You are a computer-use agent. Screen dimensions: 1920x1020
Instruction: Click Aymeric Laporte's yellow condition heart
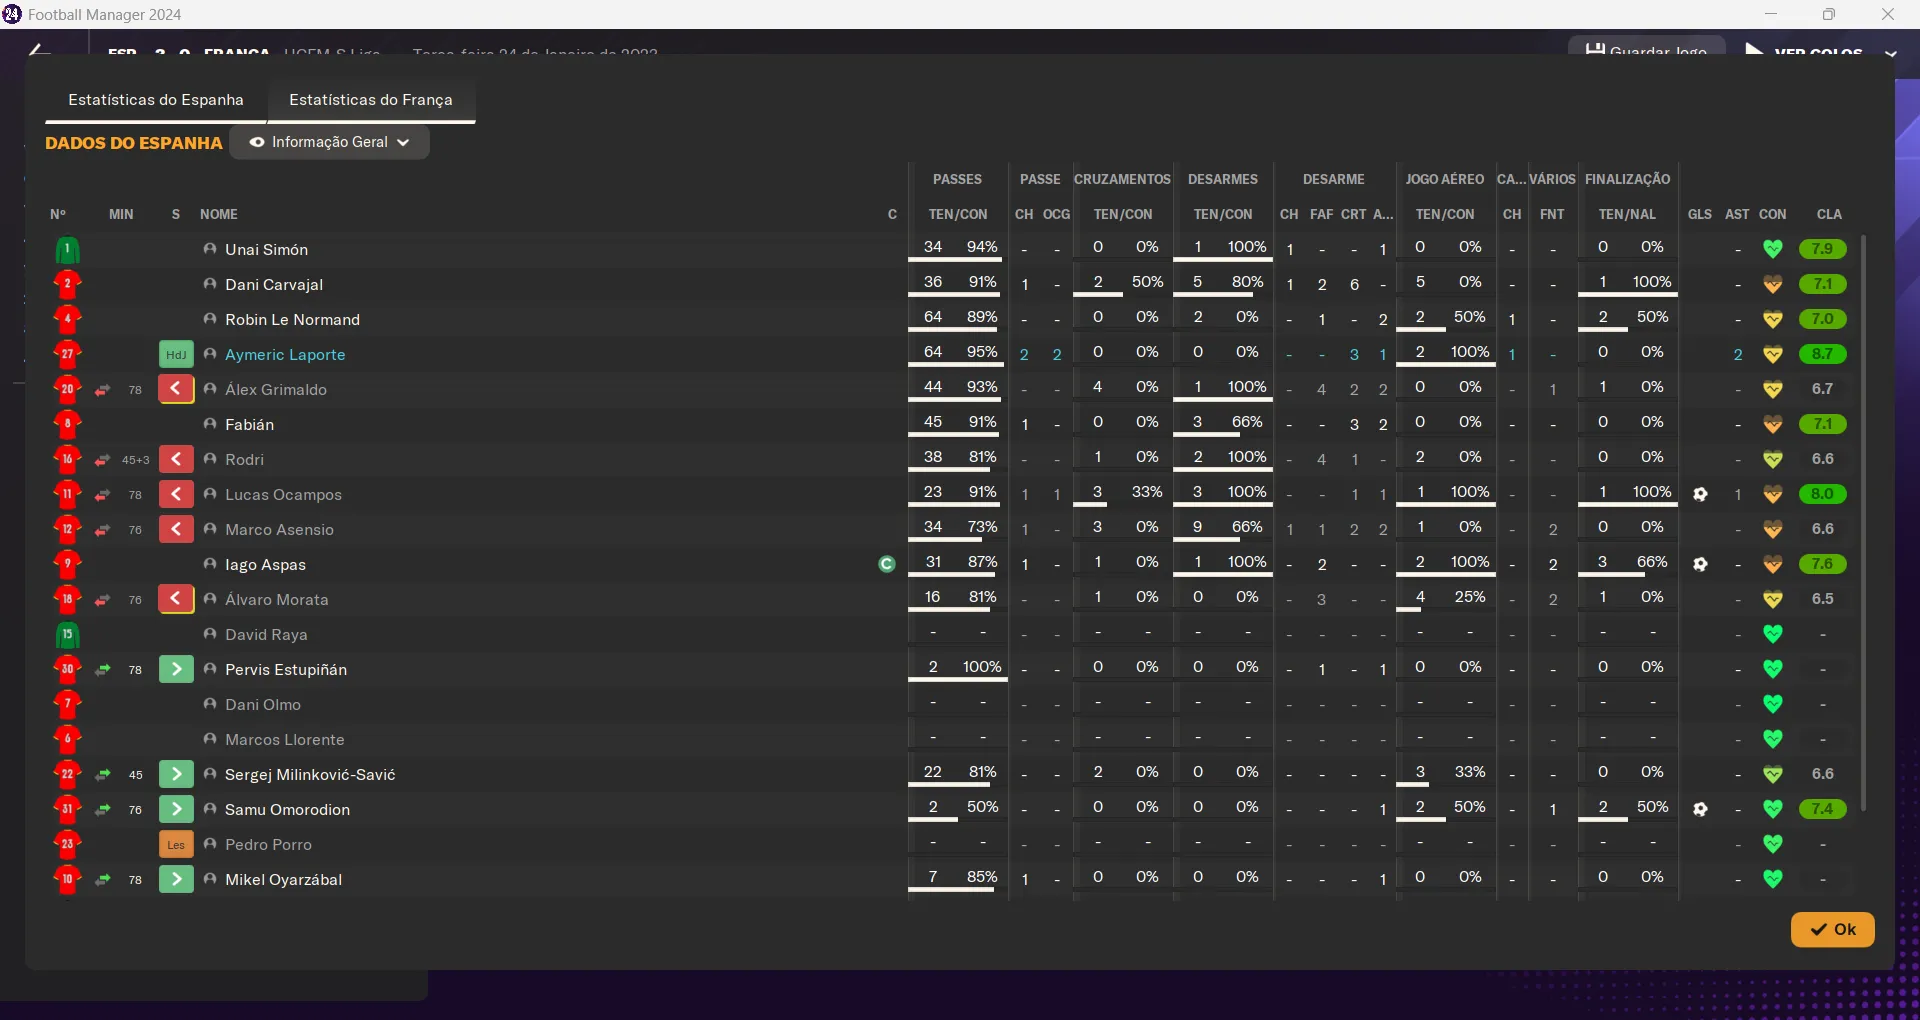pyautogui.click(x=1773, y=354)
